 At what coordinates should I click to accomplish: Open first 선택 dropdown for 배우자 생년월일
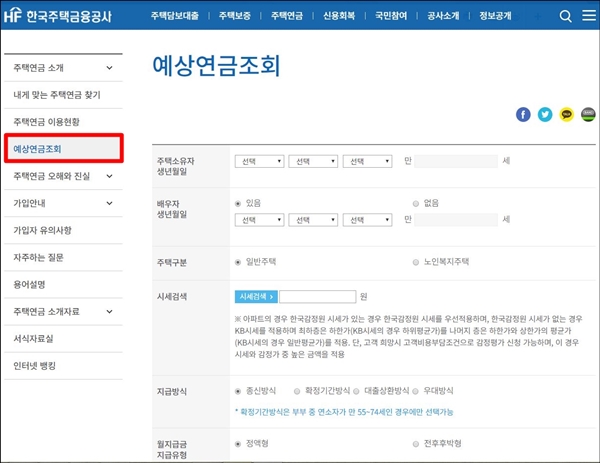[x=258, y=219]
